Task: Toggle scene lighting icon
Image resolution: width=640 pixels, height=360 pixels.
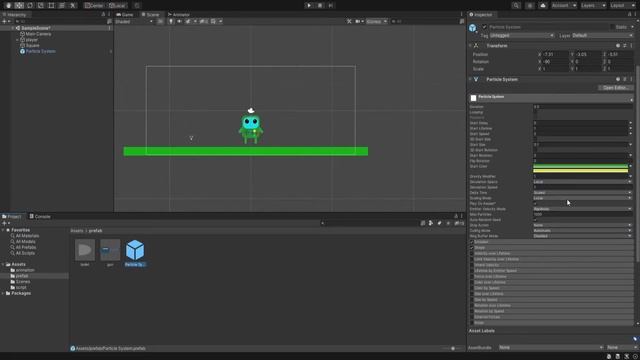Action: coord(171,21)
